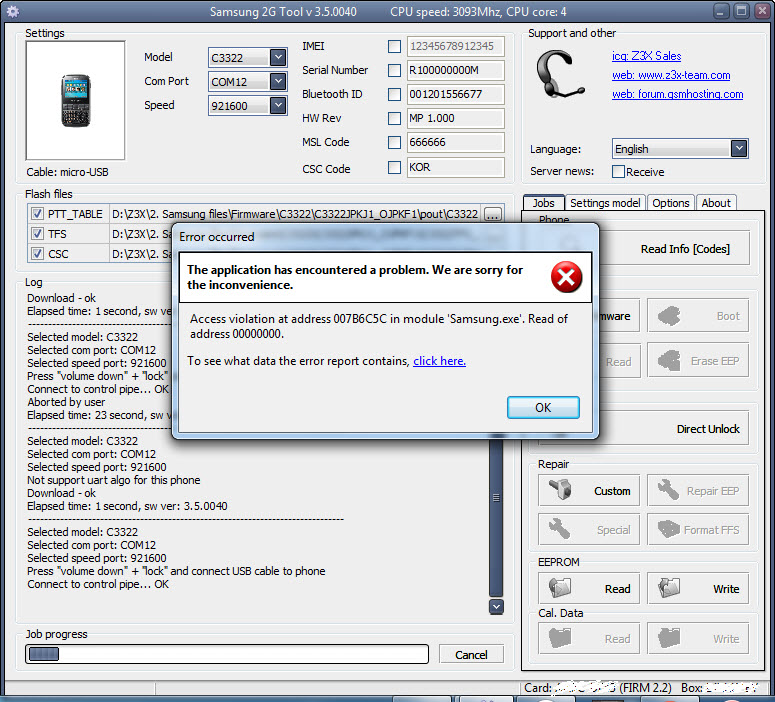
Task: Switch to the Settings model tab
Action: [x=605, y=203]
